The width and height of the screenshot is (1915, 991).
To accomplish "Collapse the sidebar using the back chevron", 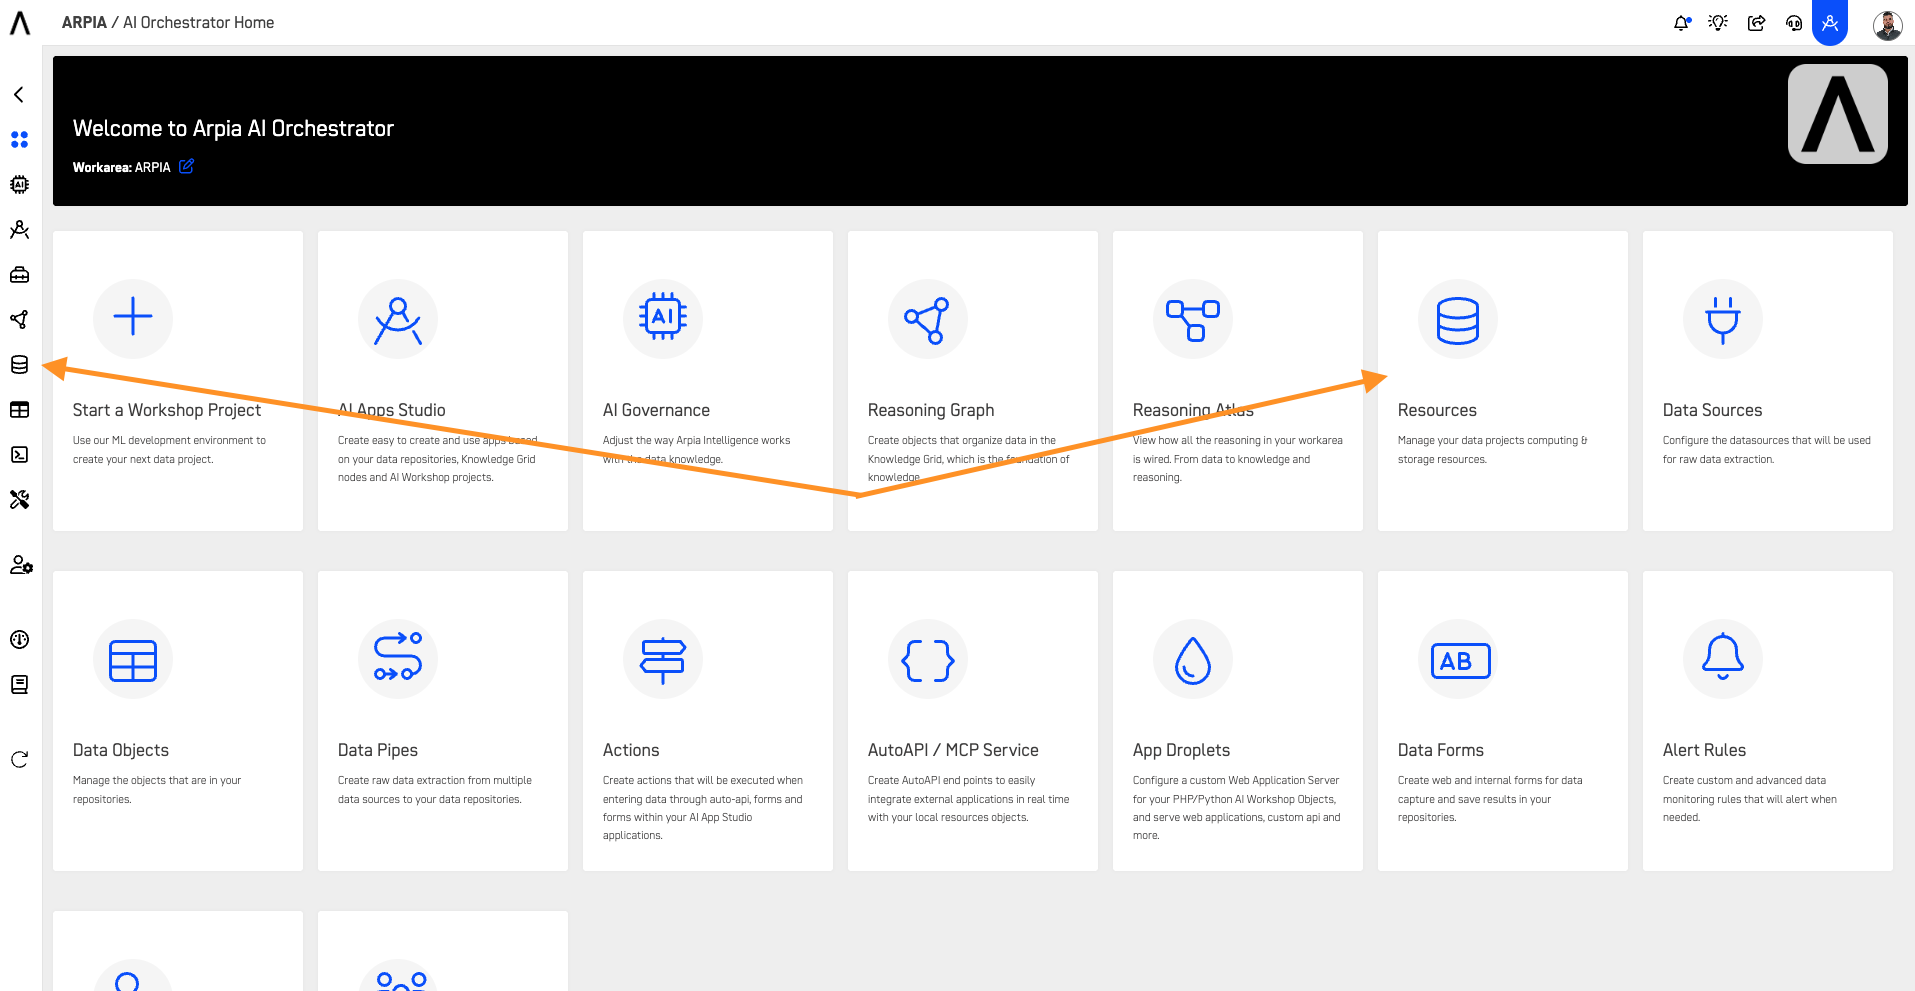I will coord(19,95).
